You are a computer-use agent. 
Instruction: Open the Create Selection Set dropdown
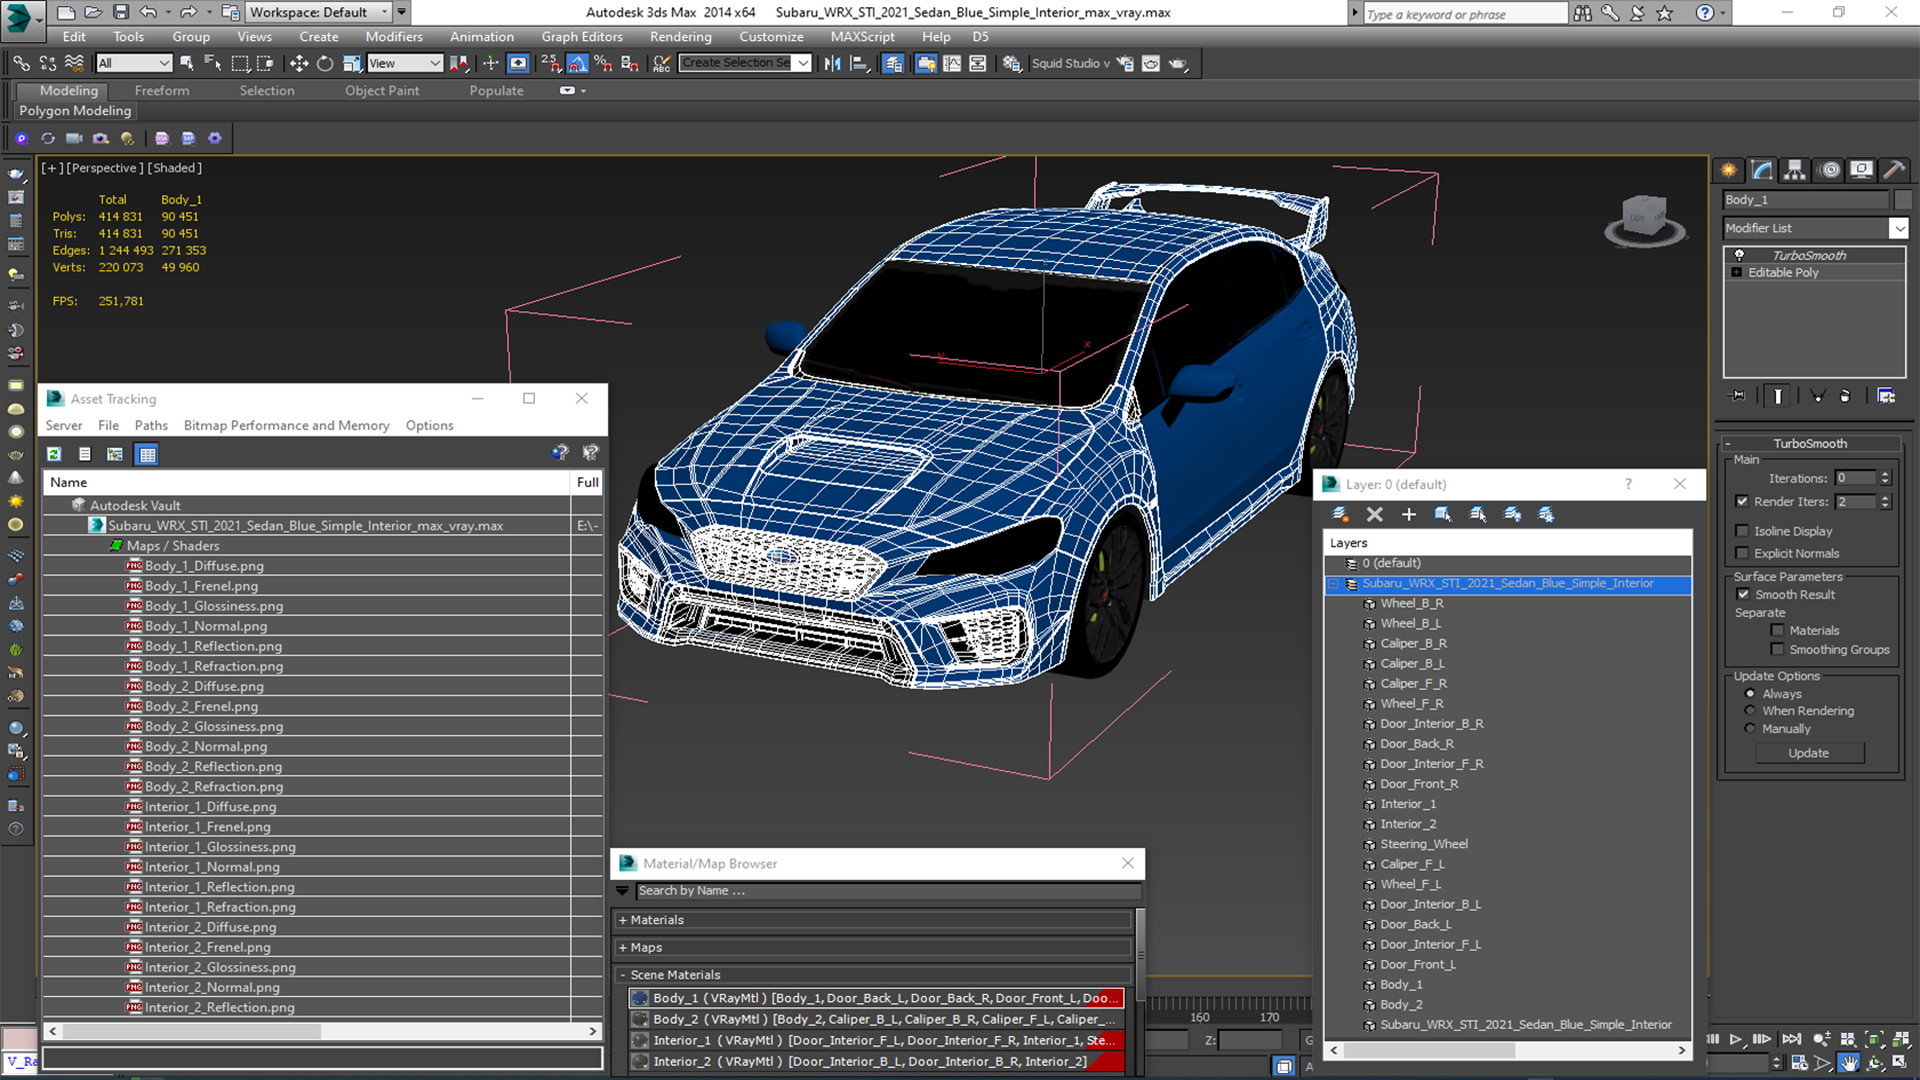(803, 63)
